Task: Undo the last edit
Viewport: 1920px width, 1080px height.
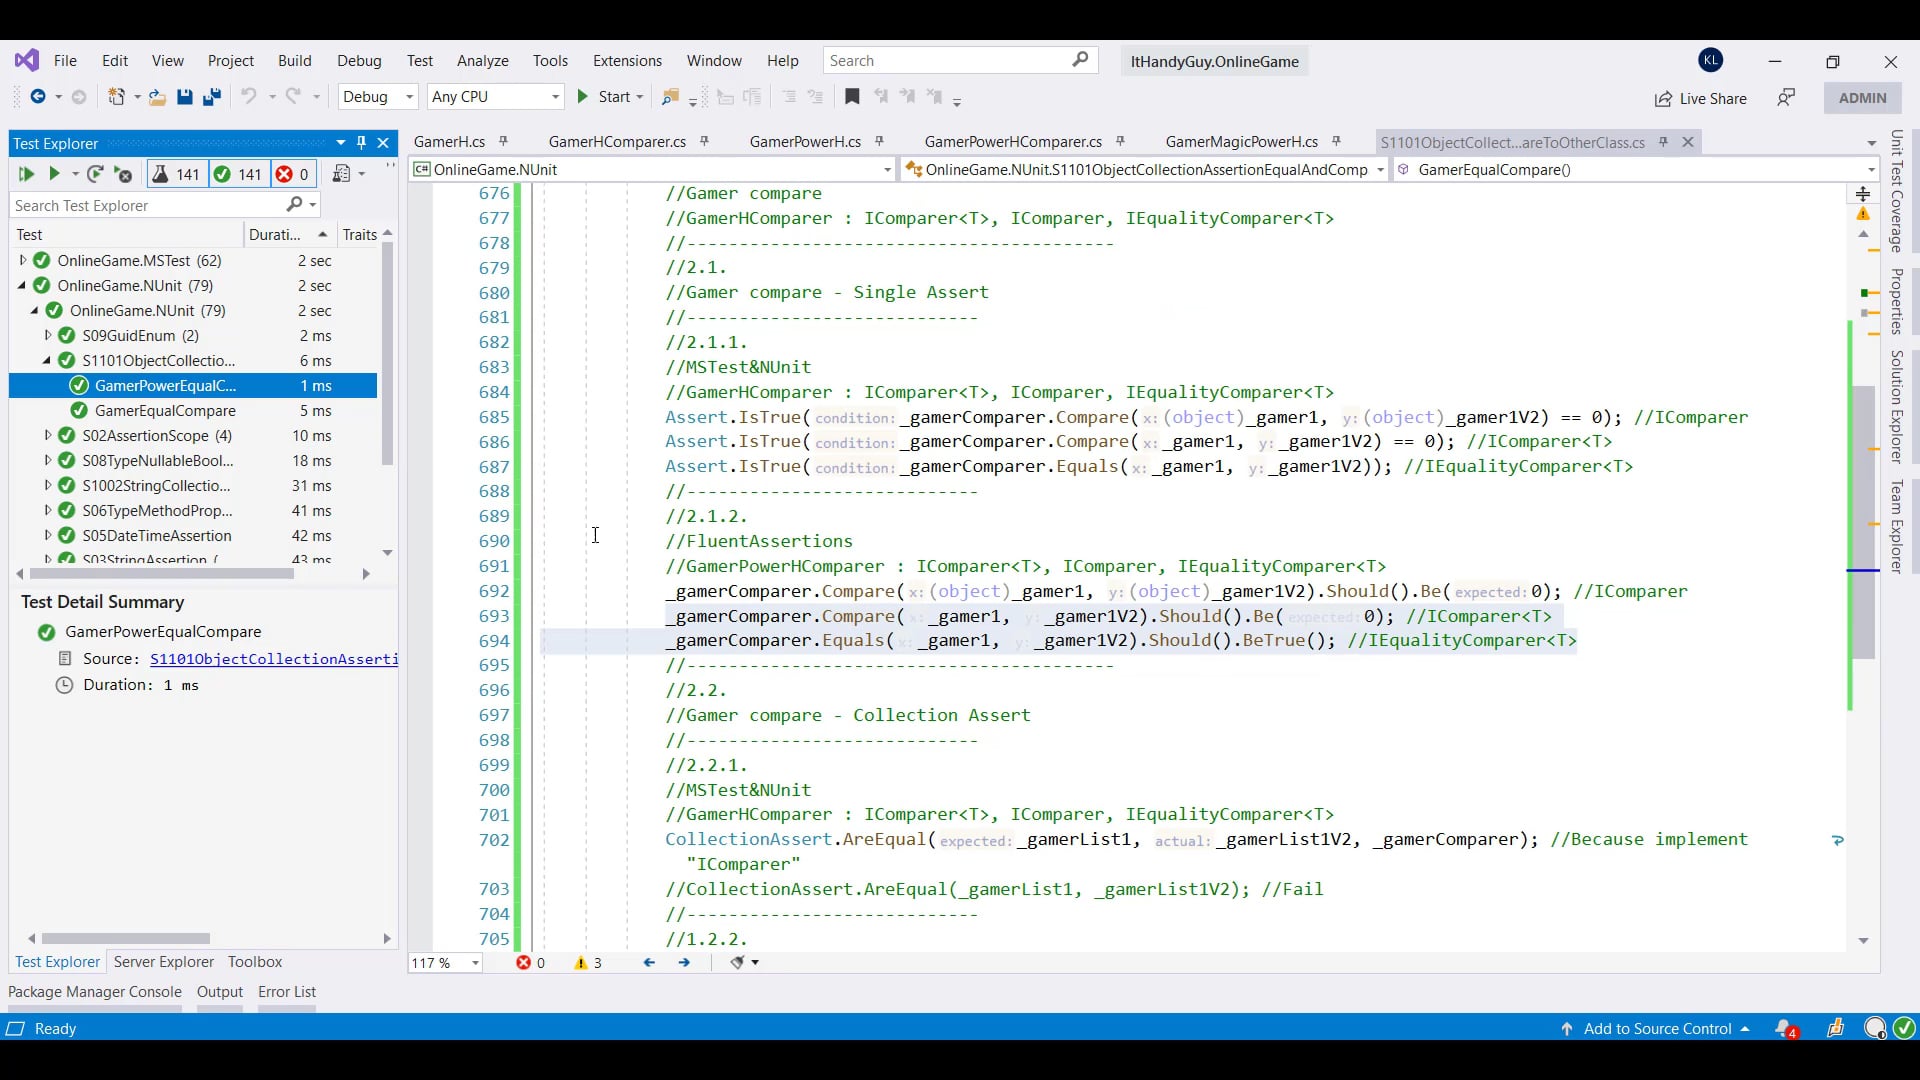Action: [249, 97]
